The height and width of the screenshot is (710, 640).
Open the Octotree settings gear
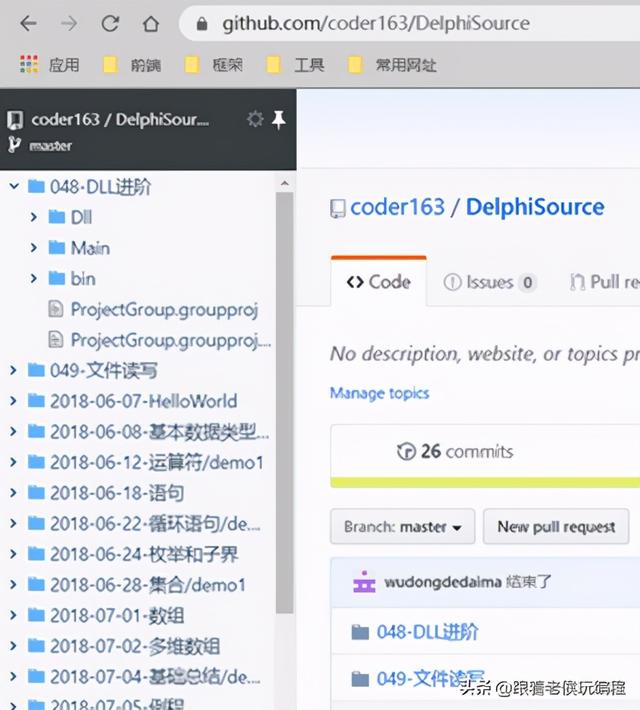(x=255, y=119)
